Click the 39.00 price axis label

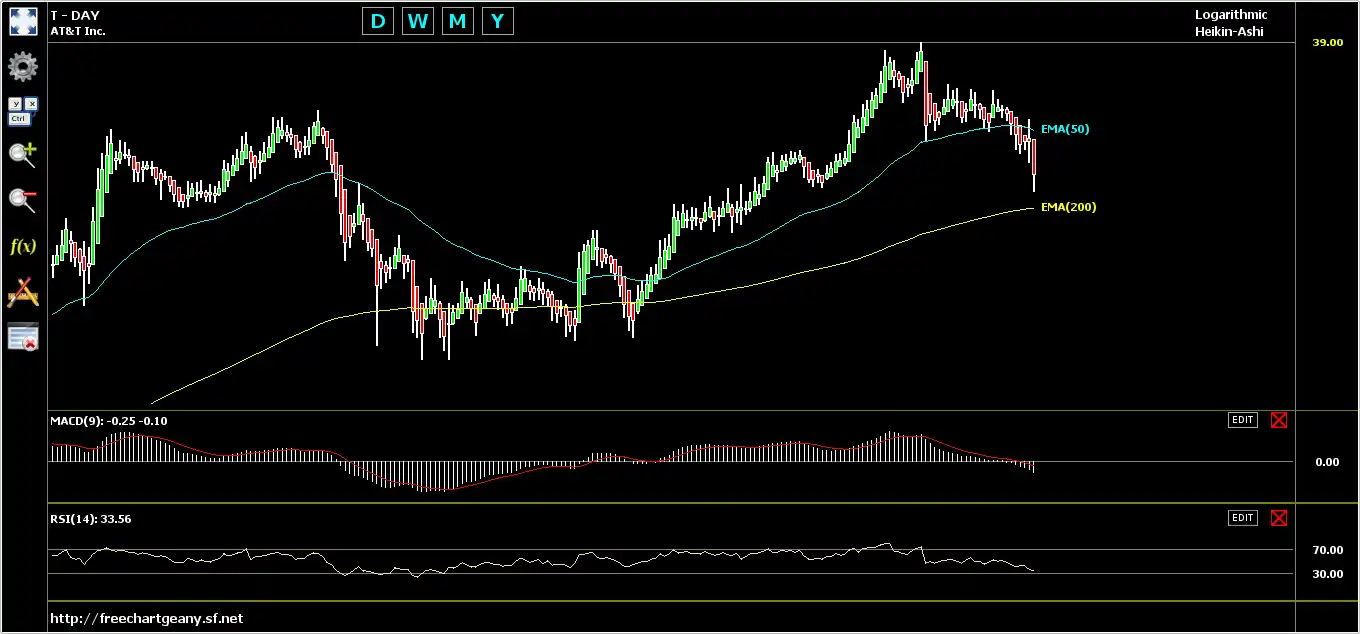tap(1327, 43)
